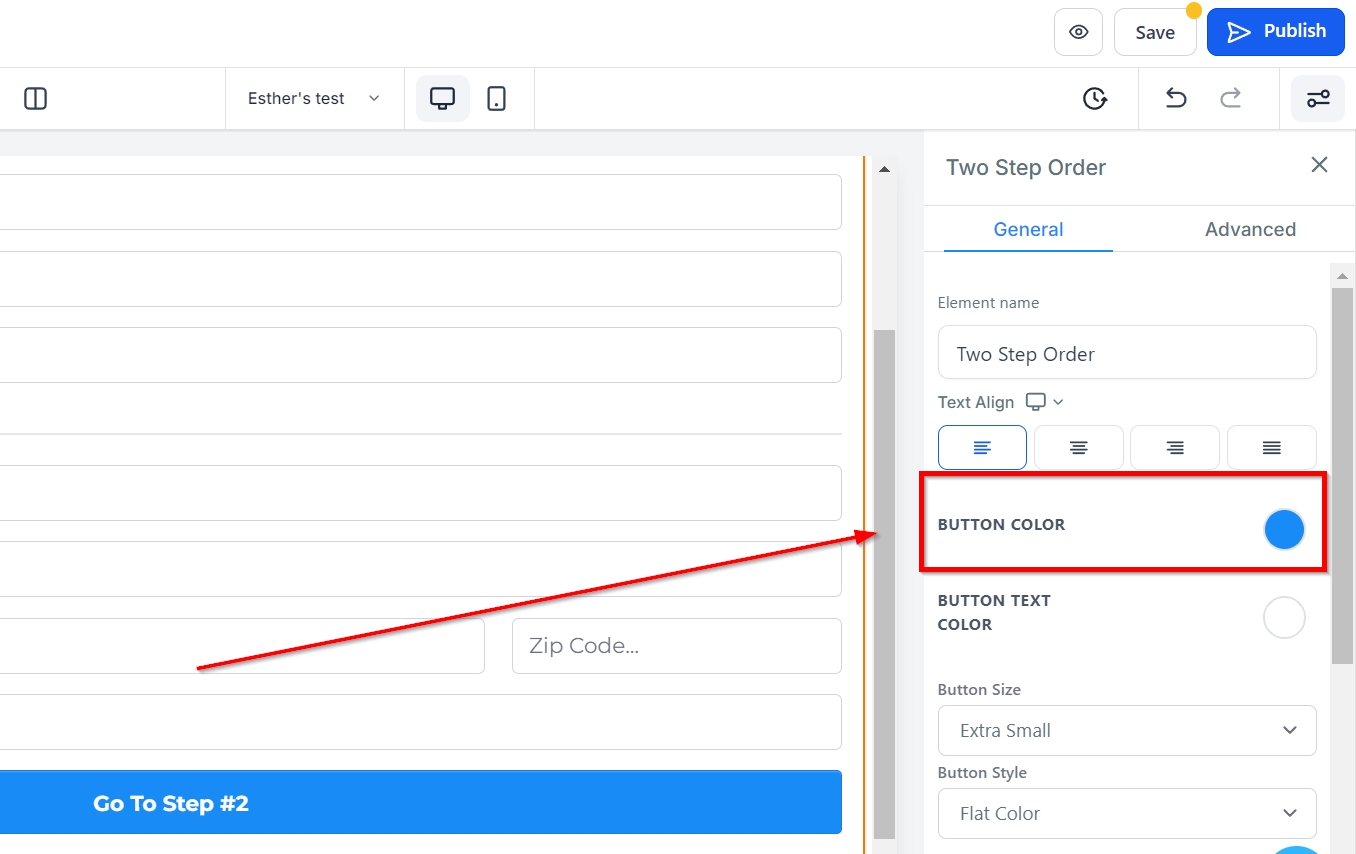Toggle the settings sliders panel icon

(1318, 98)
